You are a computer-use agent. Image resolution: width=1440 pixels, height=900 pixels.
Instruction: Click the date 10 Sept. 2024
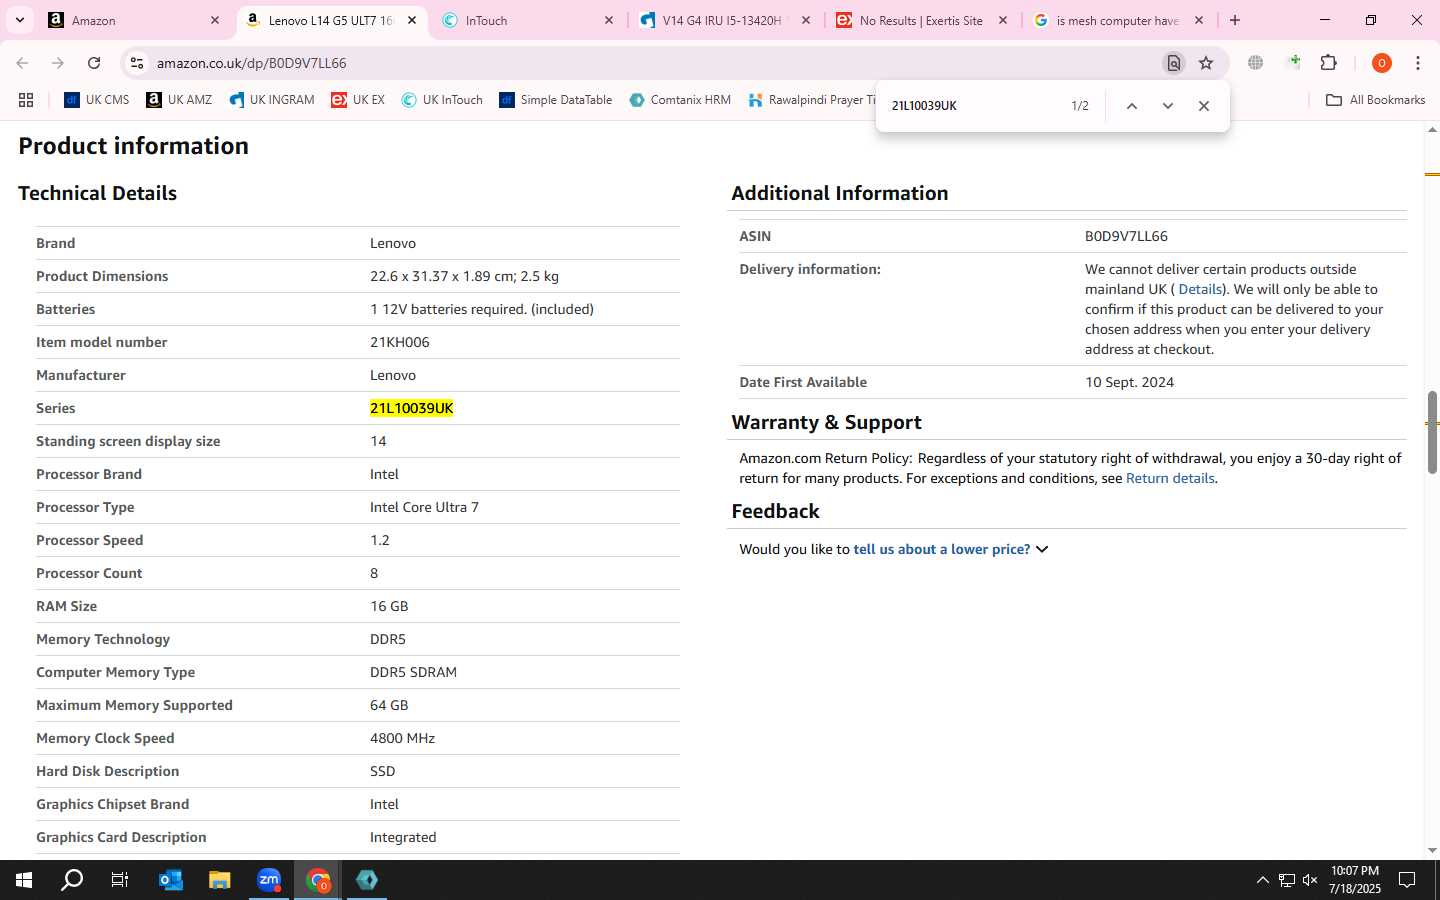(x=1129, y=382)
